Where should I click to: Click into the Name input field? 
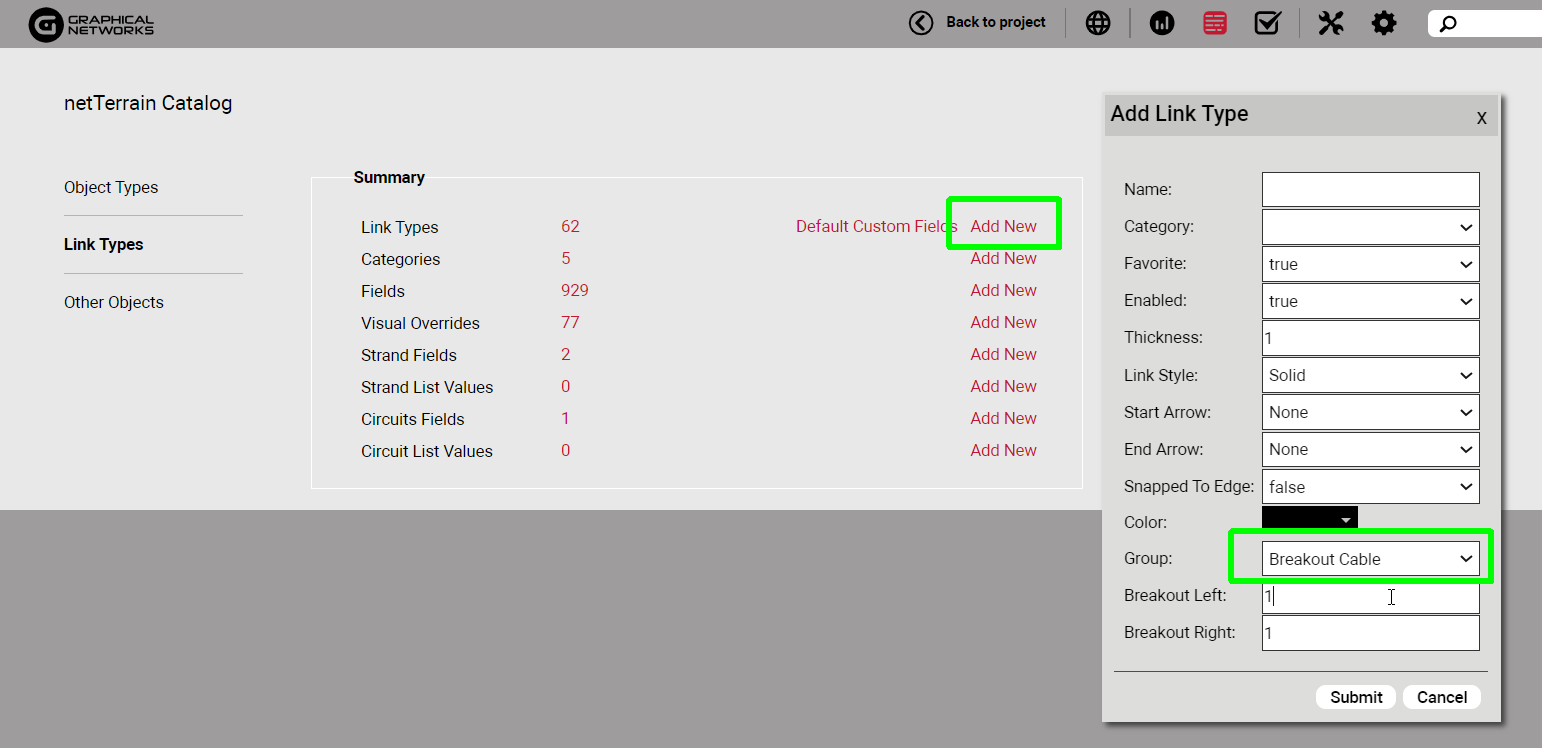(1370, 189)
